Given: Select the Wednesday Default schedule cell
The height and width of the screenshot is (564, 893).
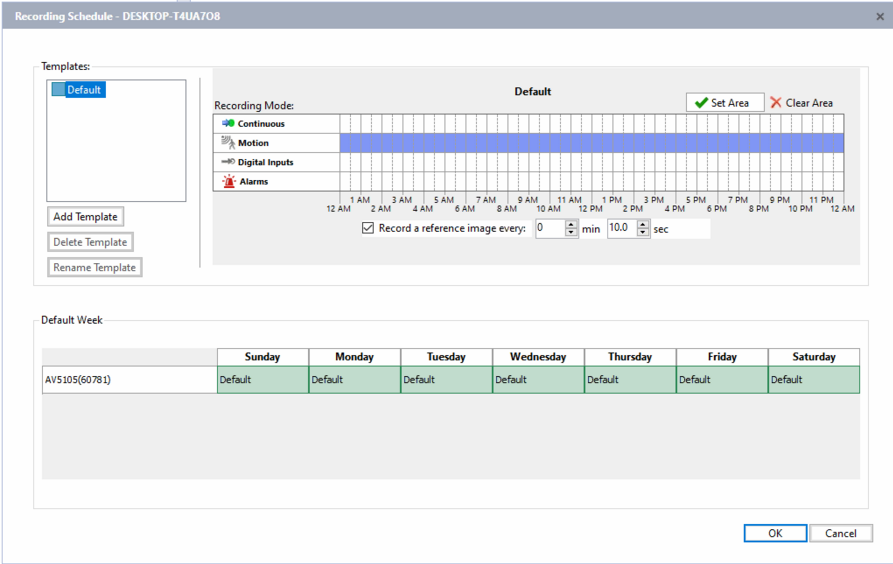Looking at the screenshot, I should pos(538,380).
